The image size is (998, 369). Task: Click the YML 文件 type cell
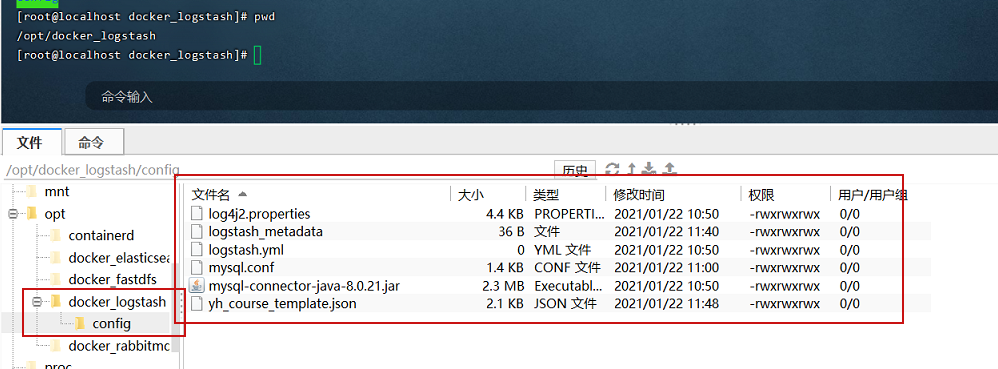point(563,250)
